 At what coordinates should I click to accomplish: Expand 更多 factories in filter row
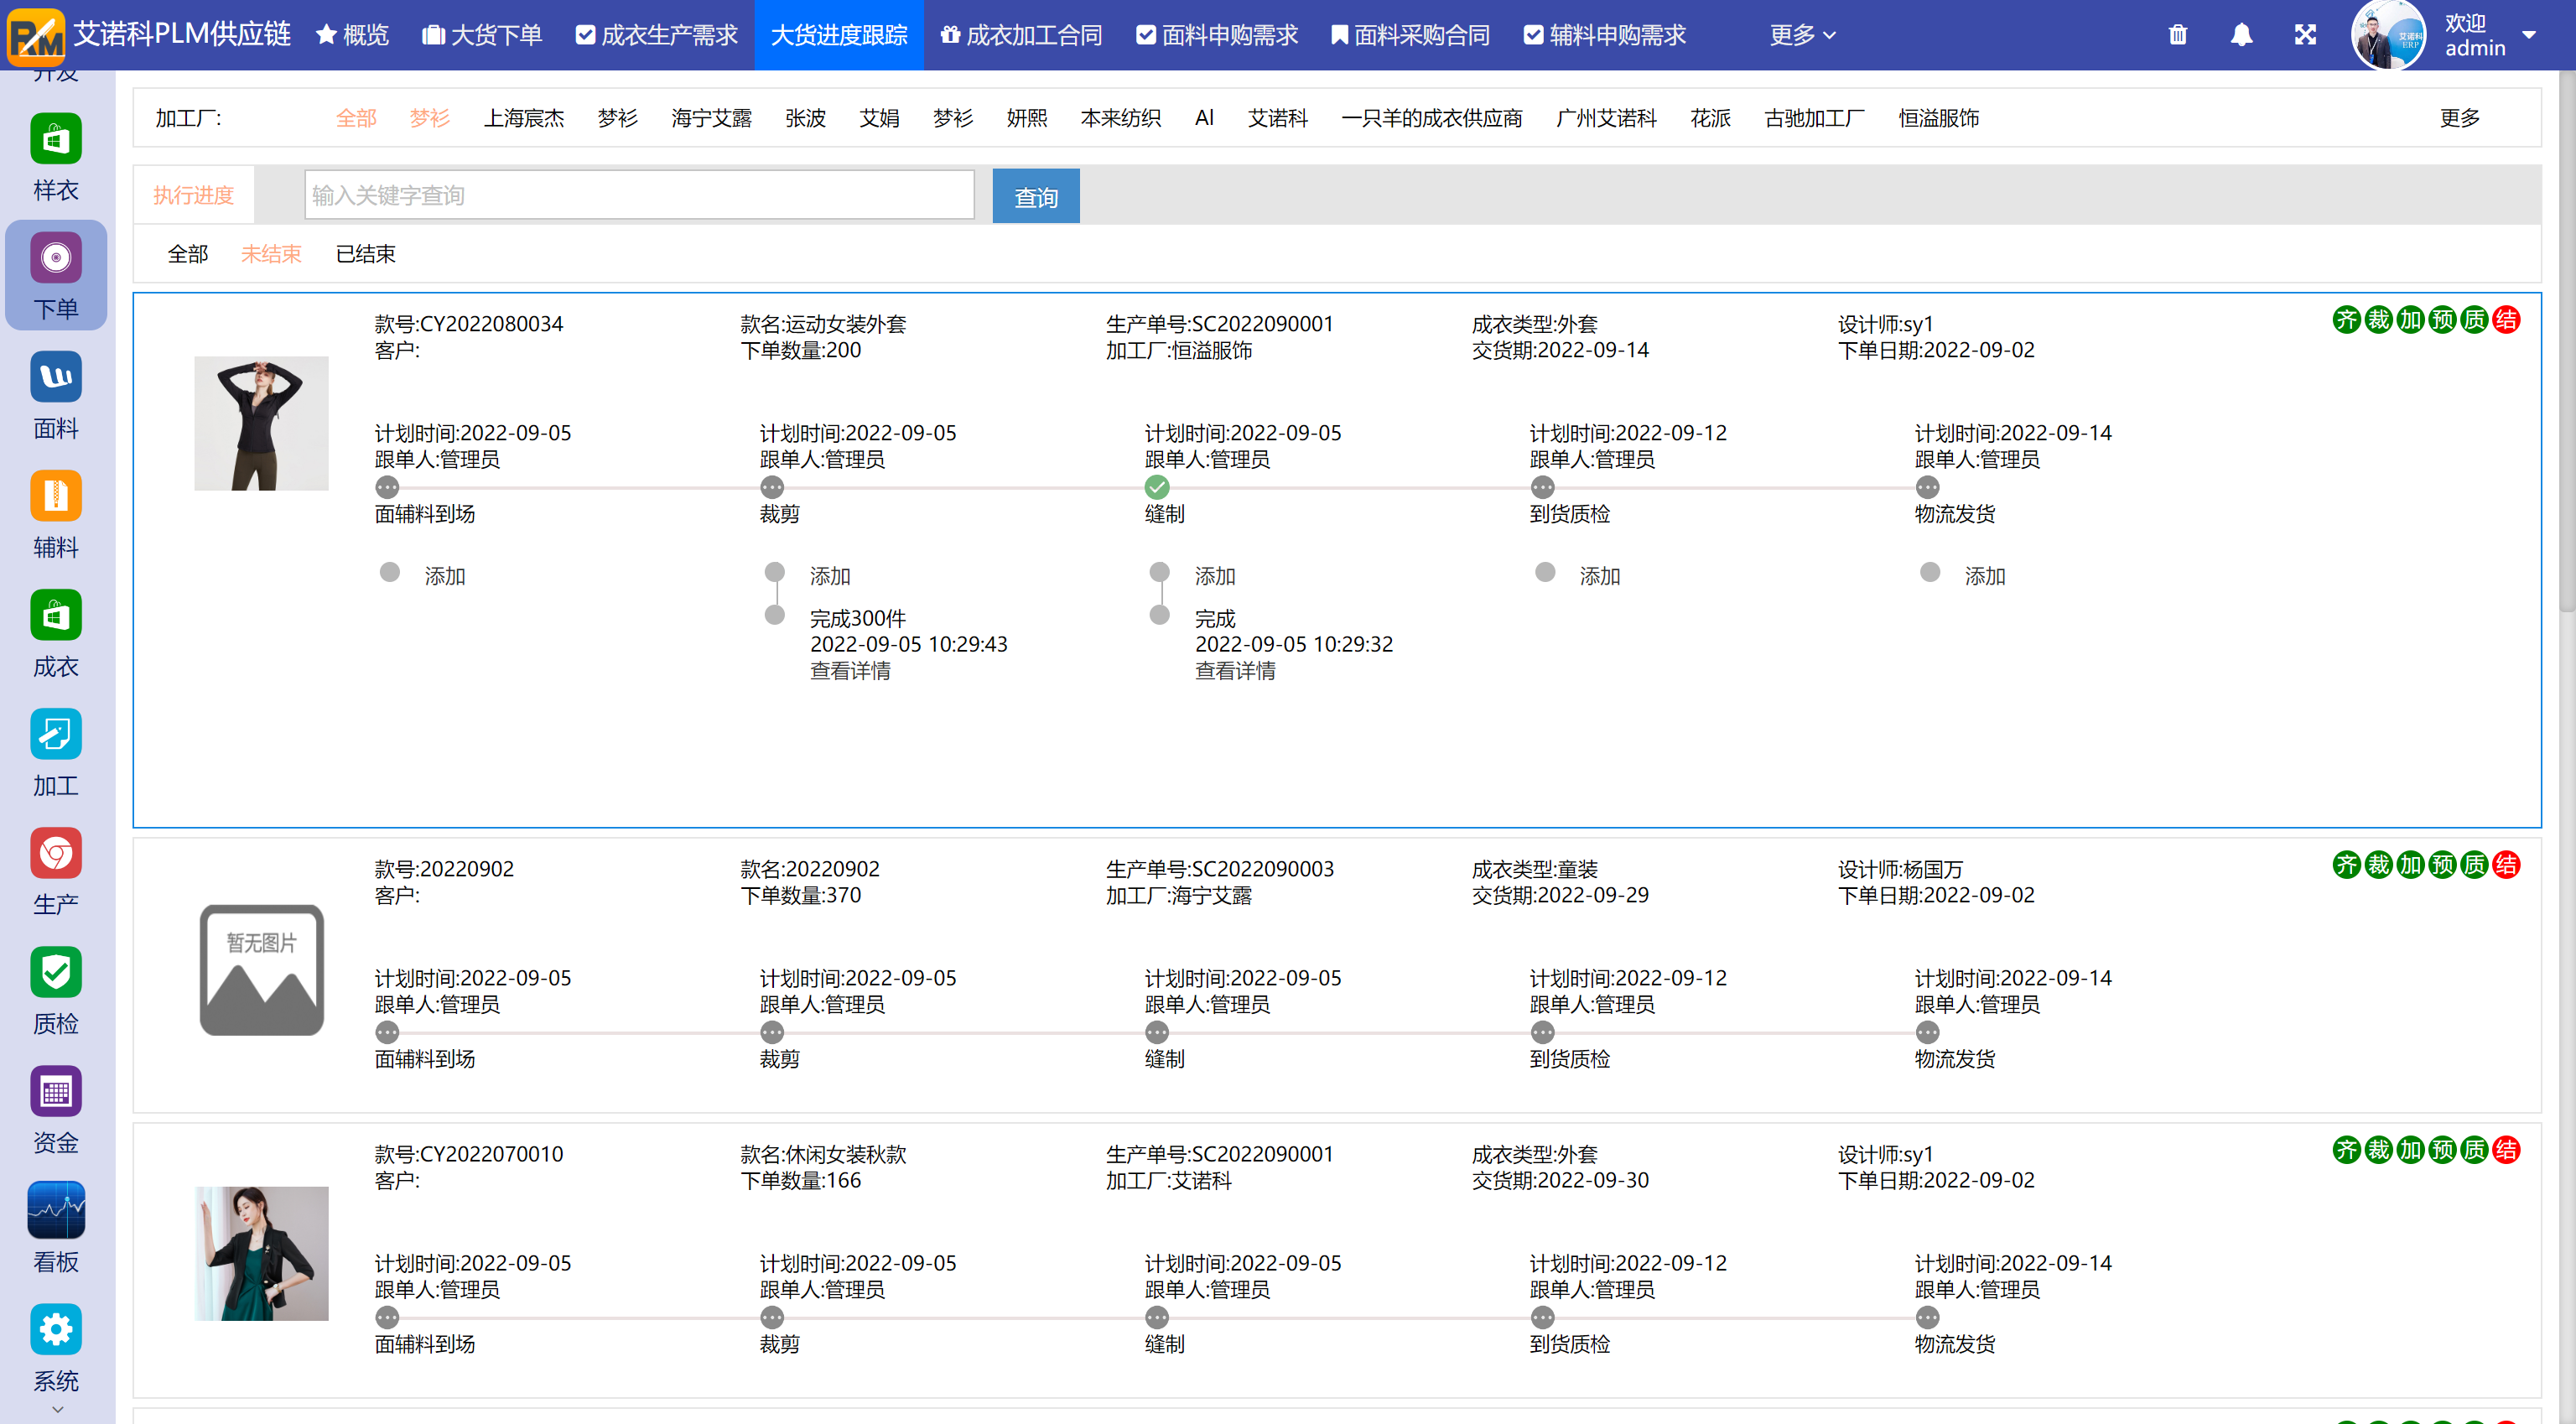2459,118
